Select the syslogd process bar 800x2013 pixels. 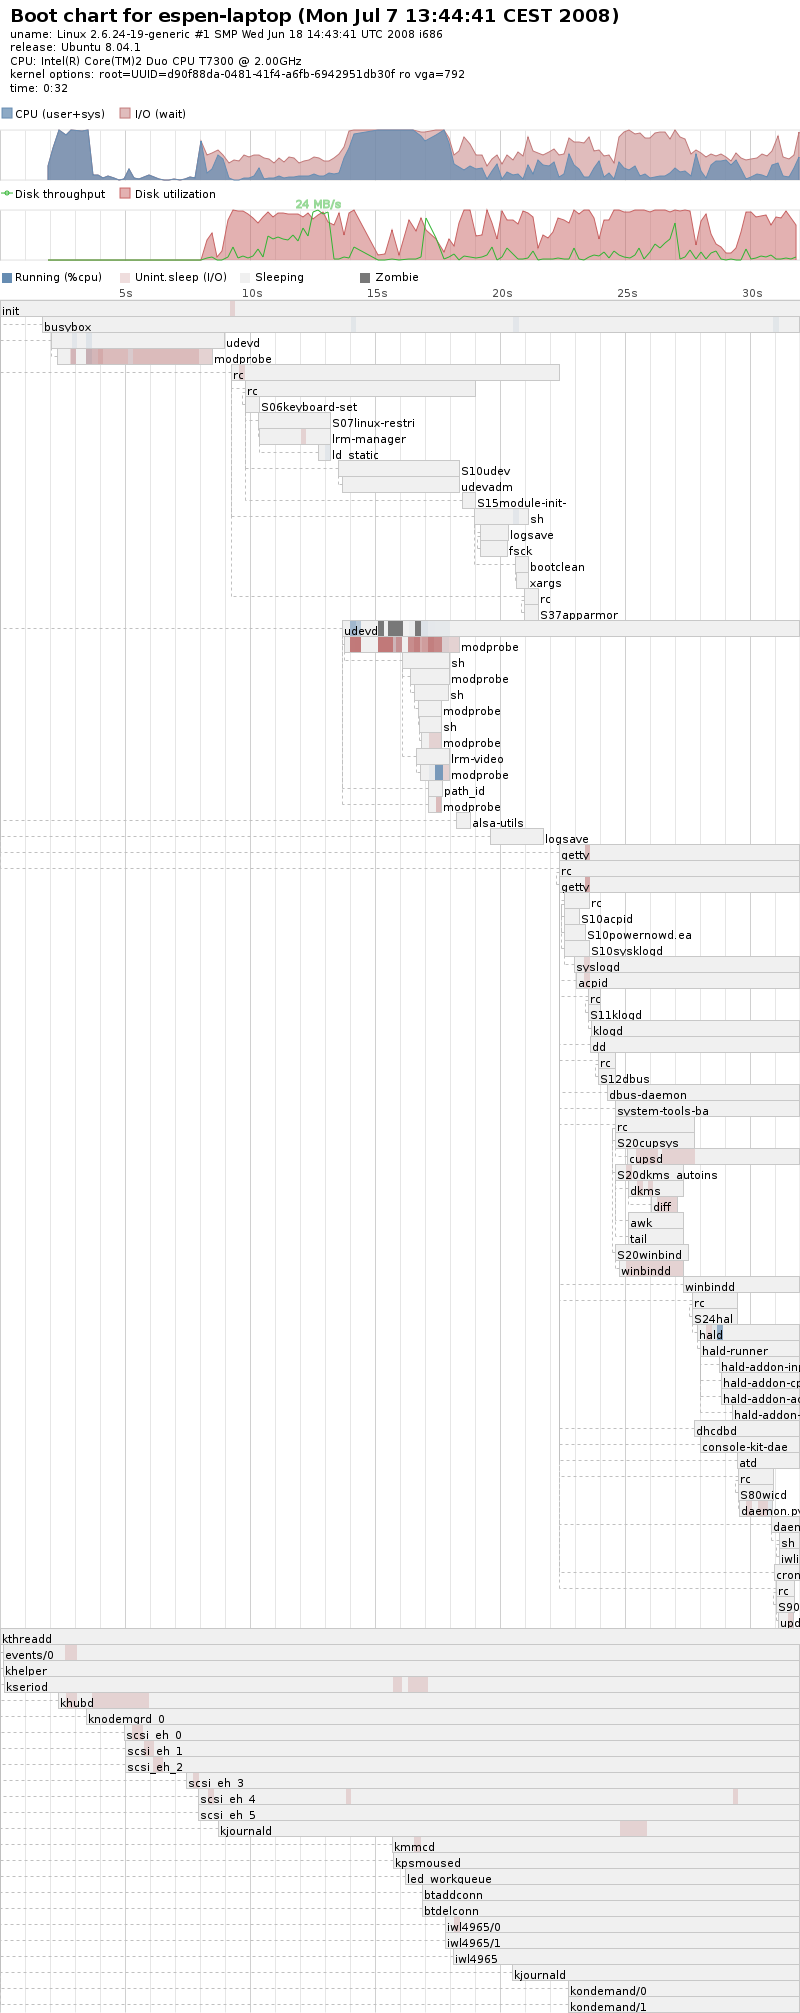pyautogui.click(x=687, y=965)
